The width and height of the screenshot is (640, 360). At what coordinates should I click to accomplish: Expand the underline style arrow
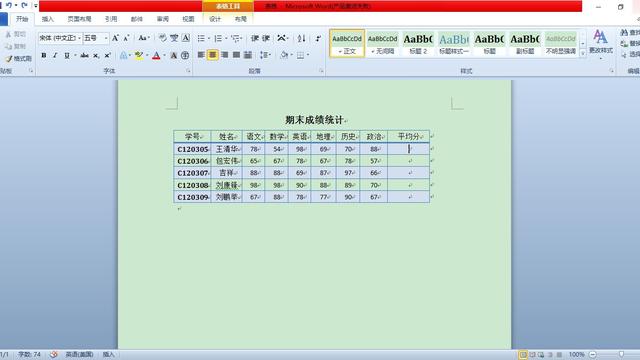click(76, 55)
